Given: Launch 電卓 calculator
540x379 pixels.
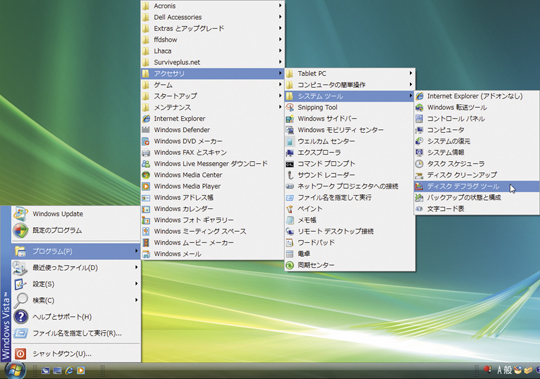Looking at the screenshot, I should coord(350,254).
